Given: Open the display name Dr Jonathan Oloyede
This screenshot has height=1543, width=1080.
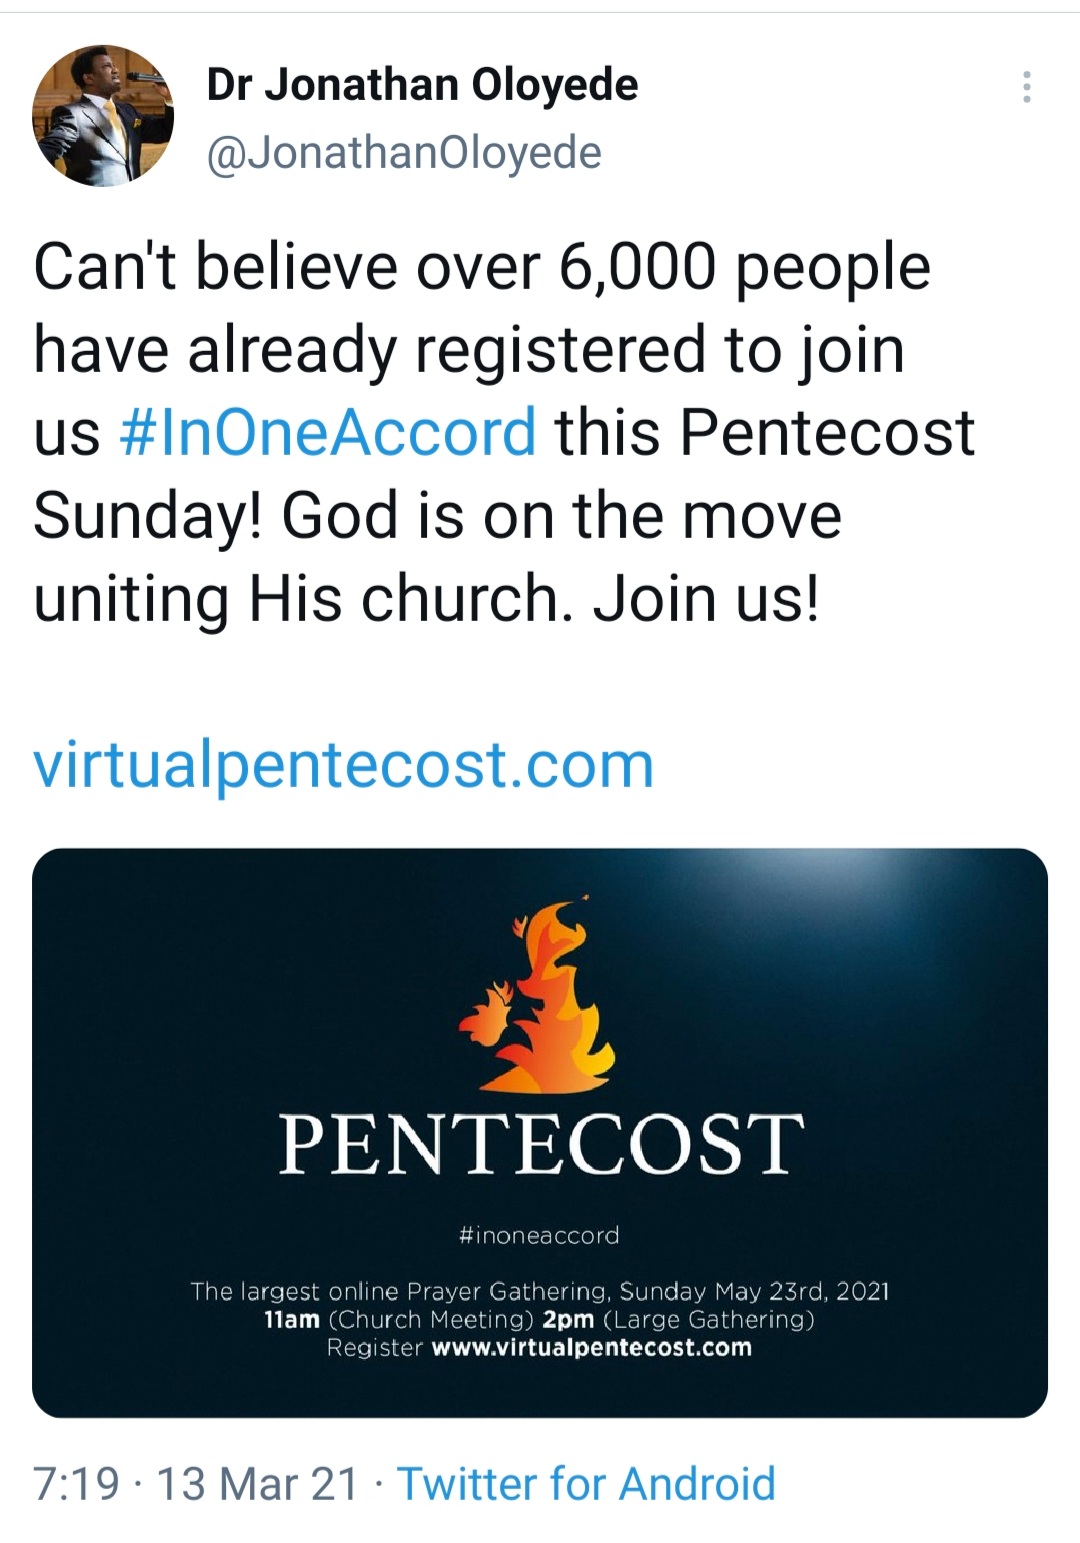Looking at the screenshot, I should [x=422, y=84].
